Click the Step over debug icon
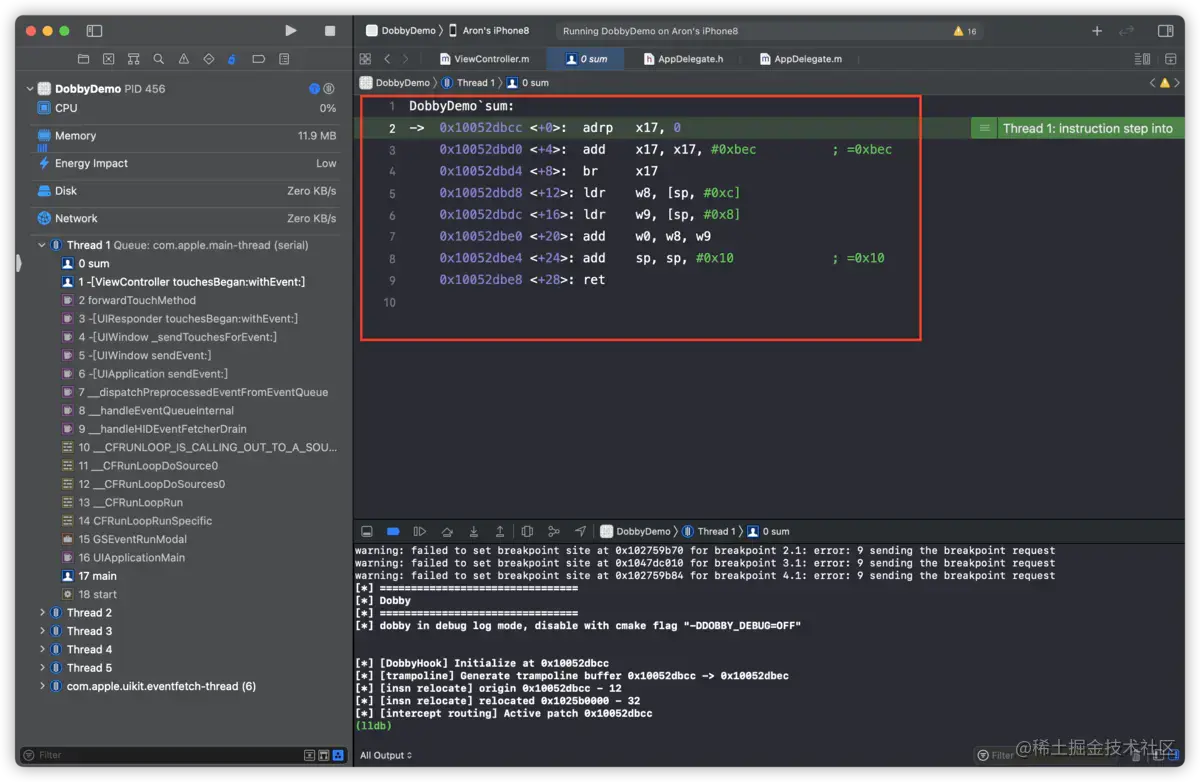 click(447, 531)
